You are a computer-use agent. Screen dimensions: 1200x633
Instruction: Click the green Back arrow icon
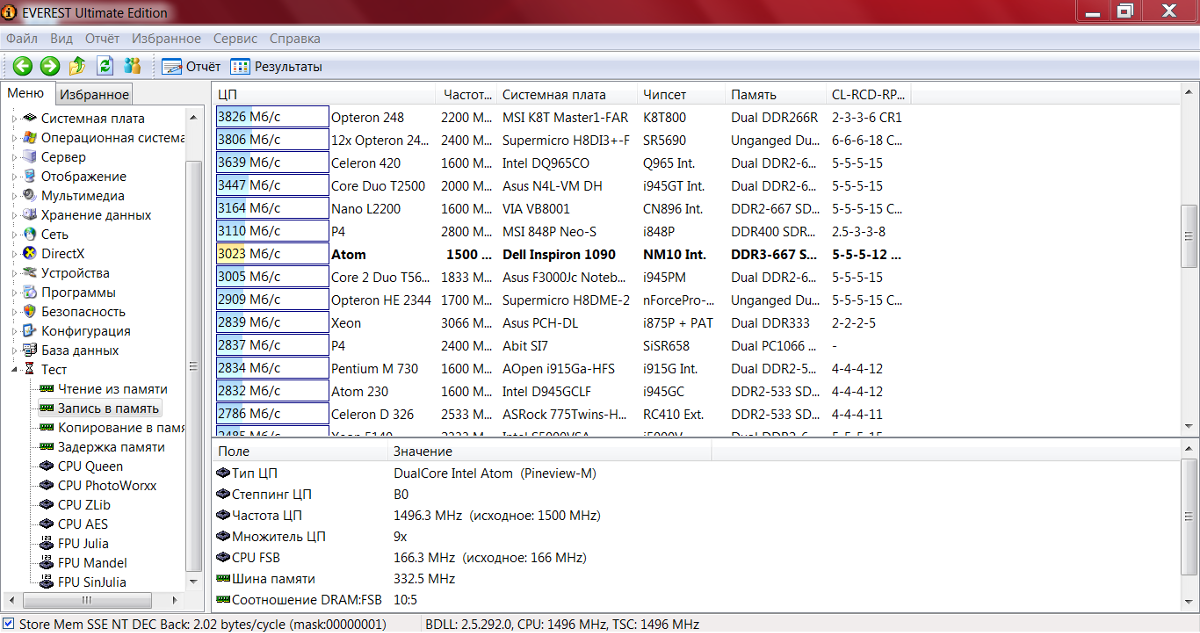22,67
